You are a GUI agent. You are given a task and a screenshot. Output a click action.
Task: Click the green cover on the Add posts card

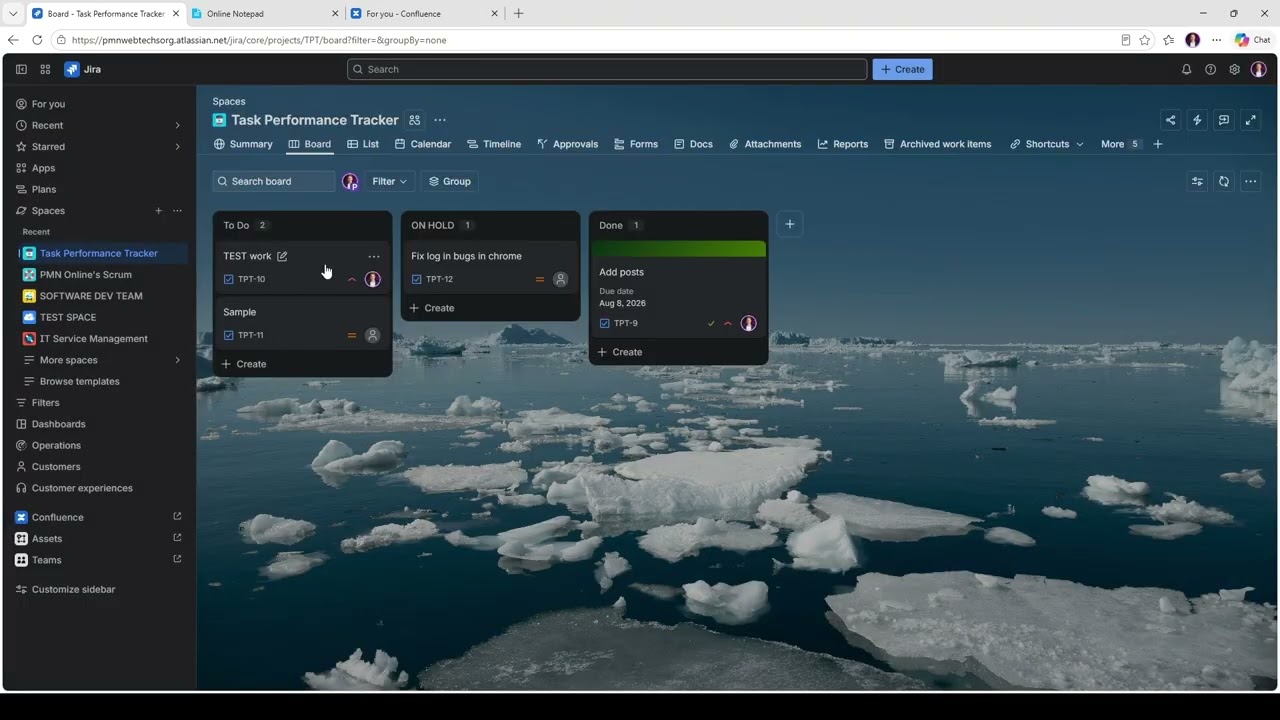[678, 249]
